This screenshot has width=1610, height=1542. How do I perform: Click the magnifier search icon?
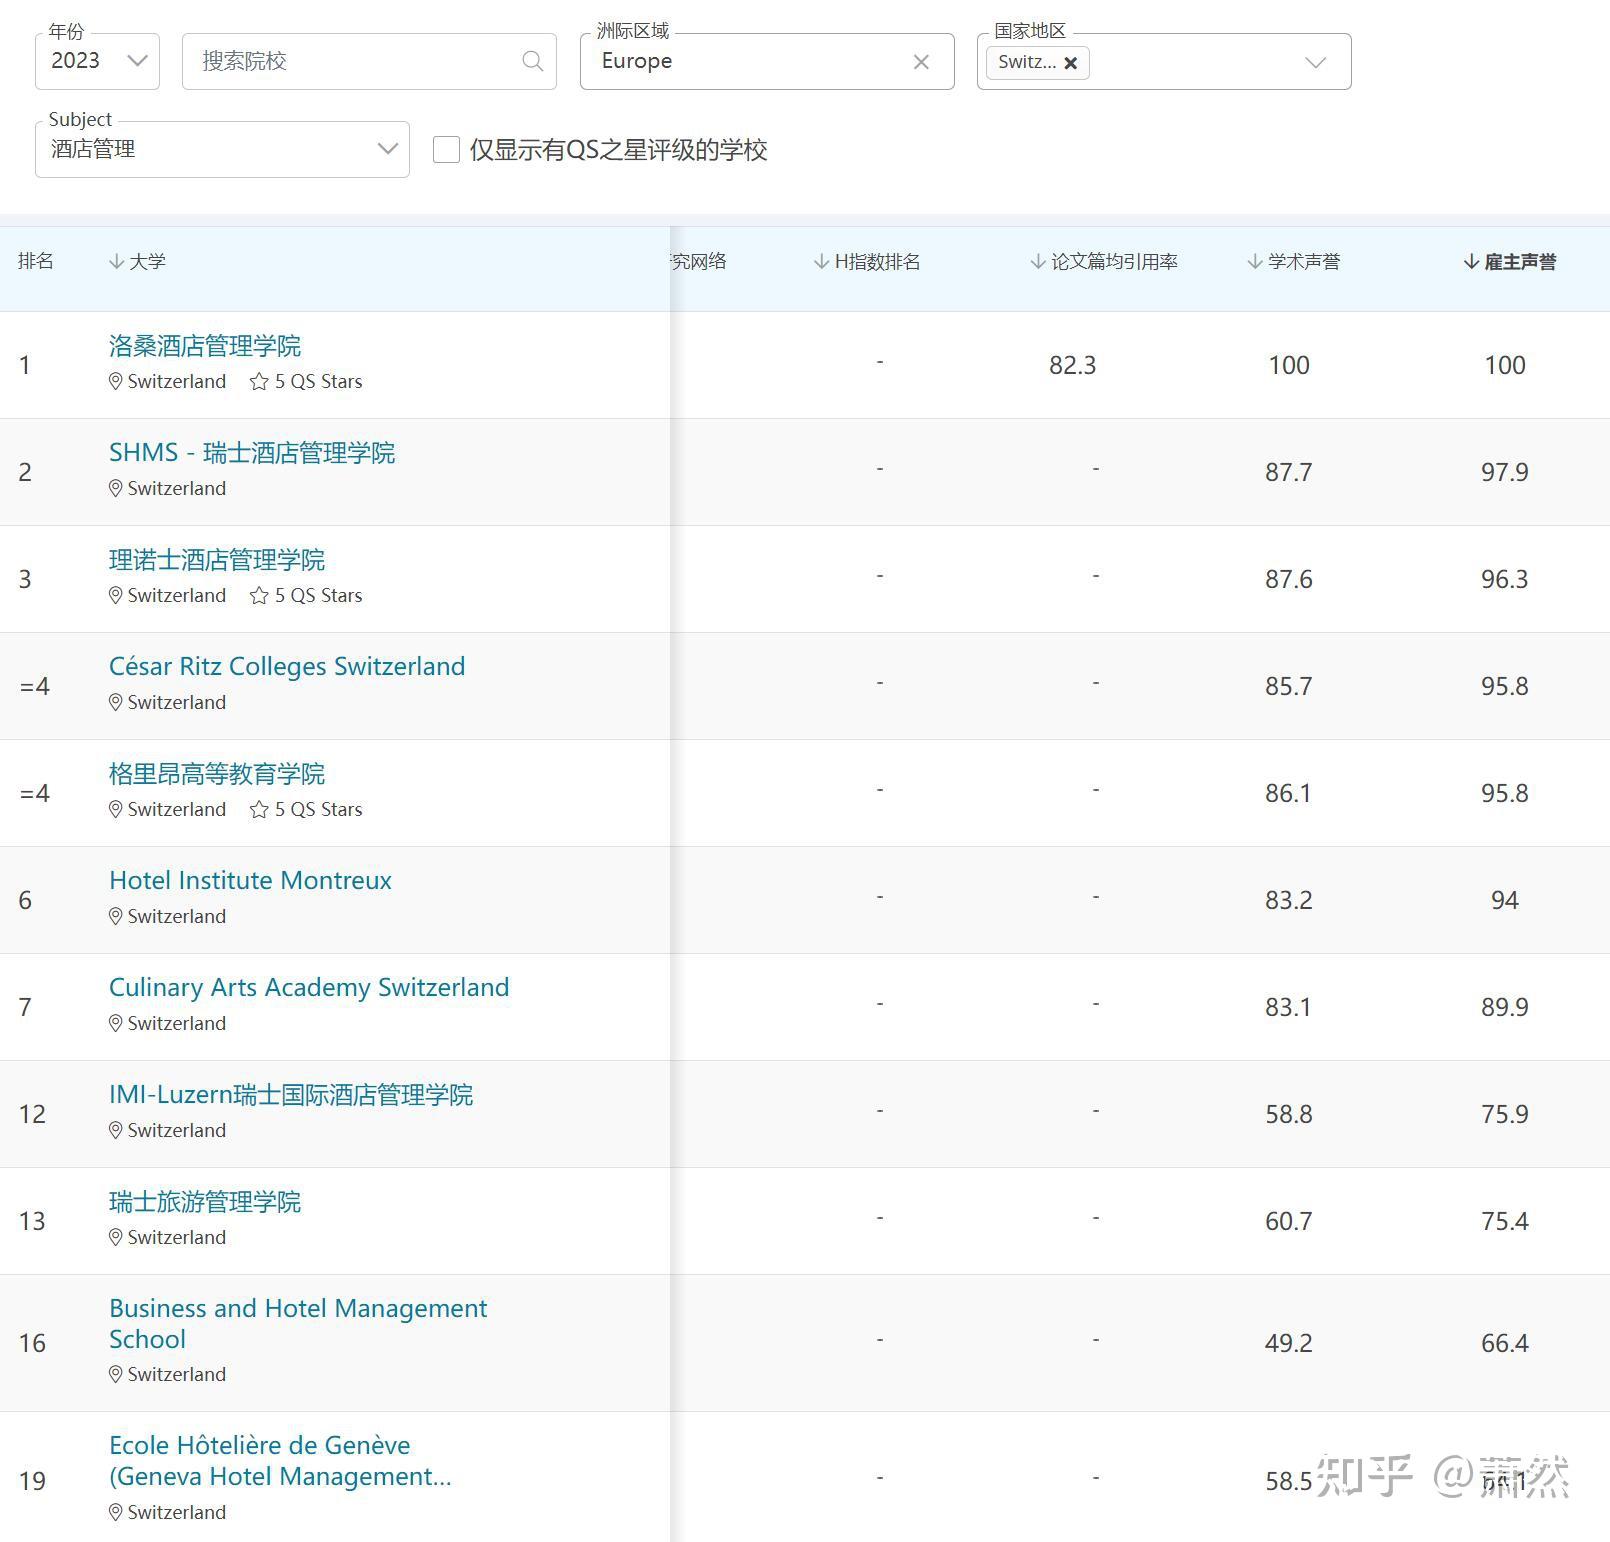point(533,61)
